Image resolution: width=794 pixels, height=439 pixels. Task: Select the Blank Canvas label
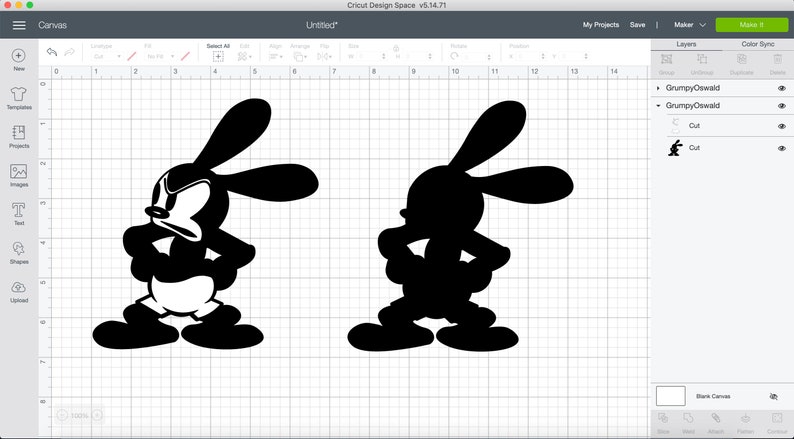point(713,396)
